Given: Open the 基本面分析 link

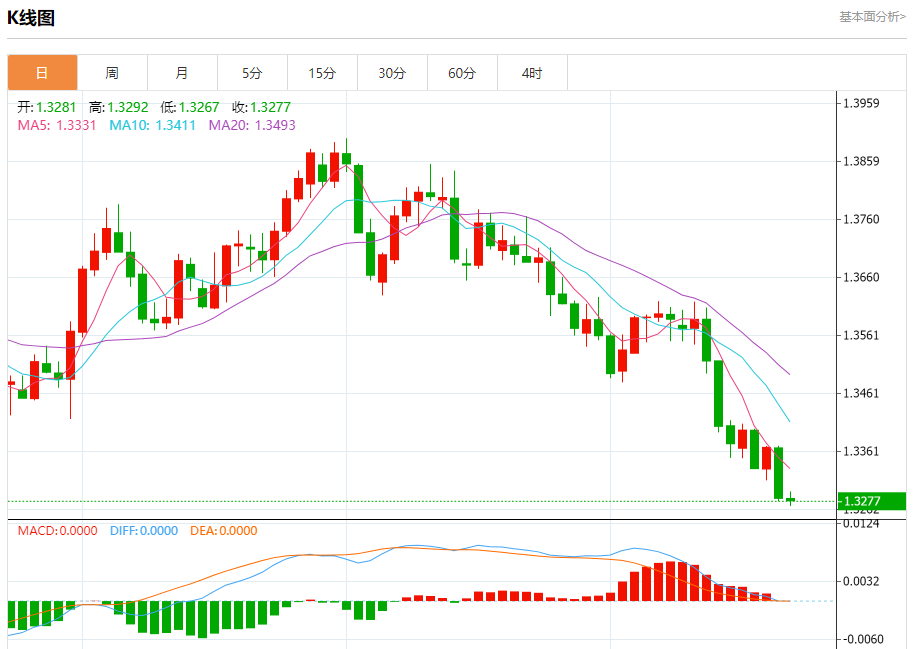Looking at the screenshot, I should click(x=872, y=17).
